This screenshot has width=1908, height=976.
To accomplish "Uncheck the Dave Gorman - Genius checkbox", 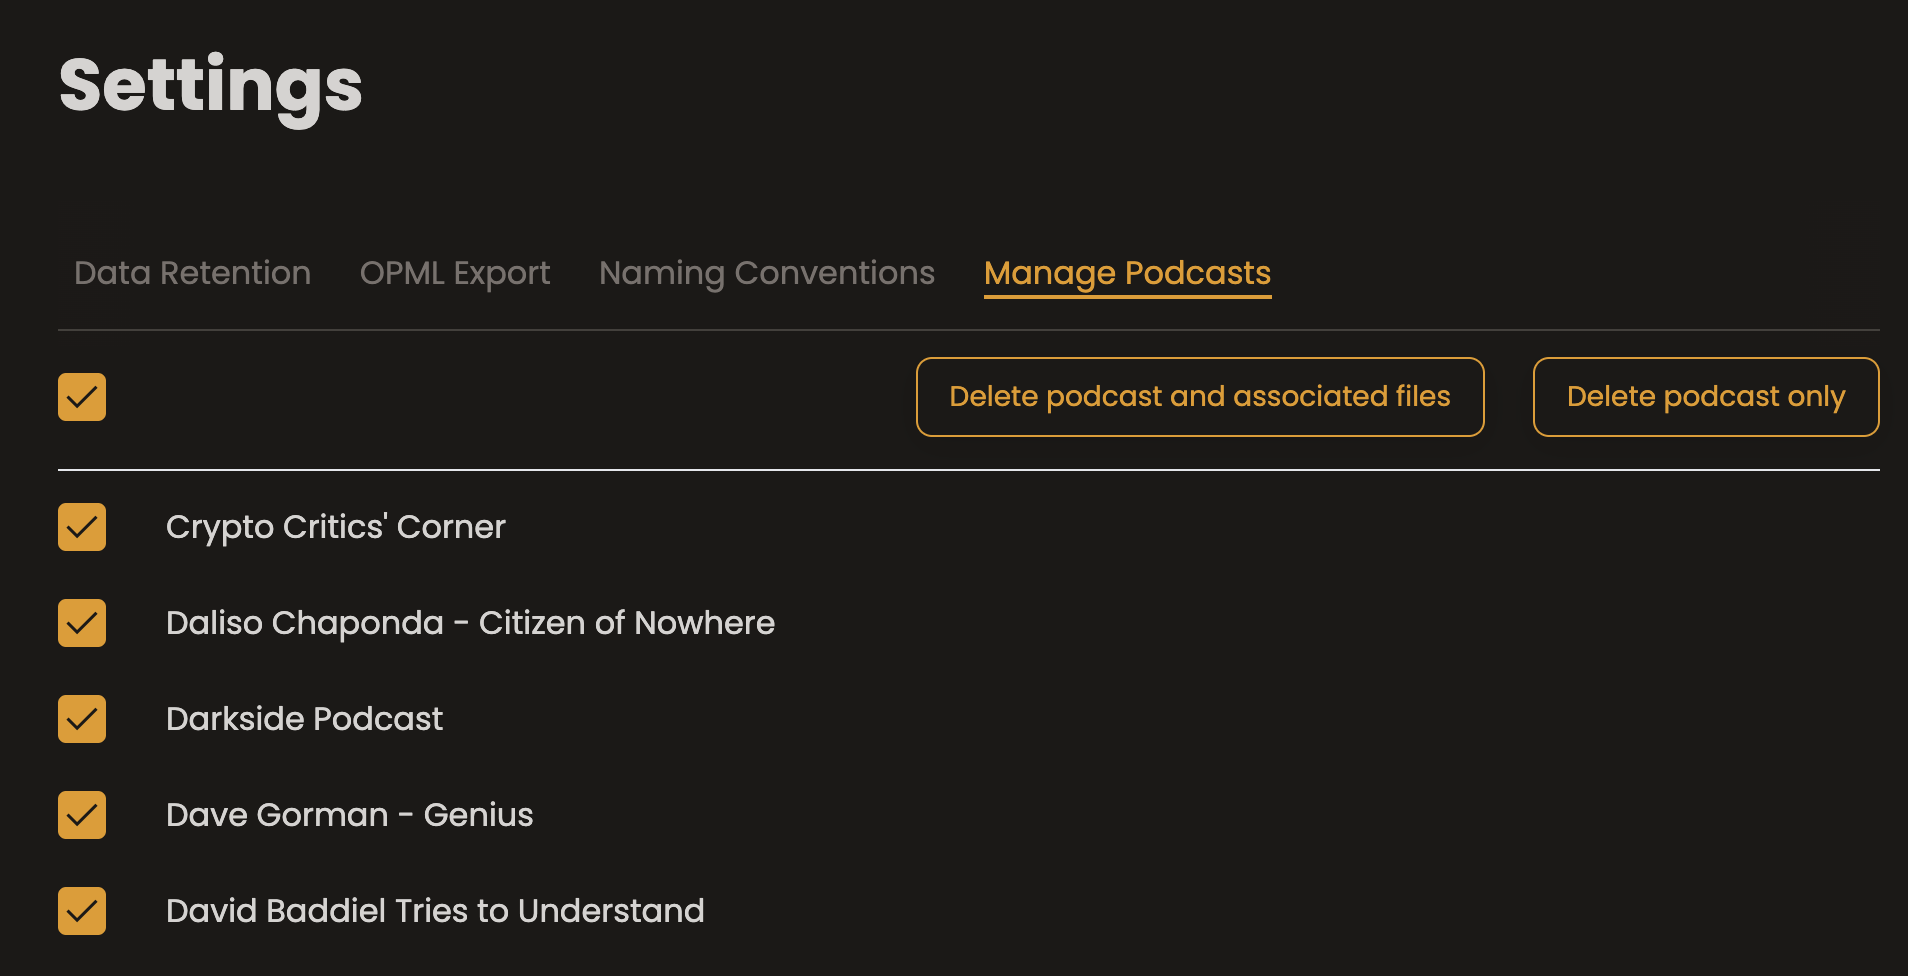I will pyautogui.click(x=82, y=815).
